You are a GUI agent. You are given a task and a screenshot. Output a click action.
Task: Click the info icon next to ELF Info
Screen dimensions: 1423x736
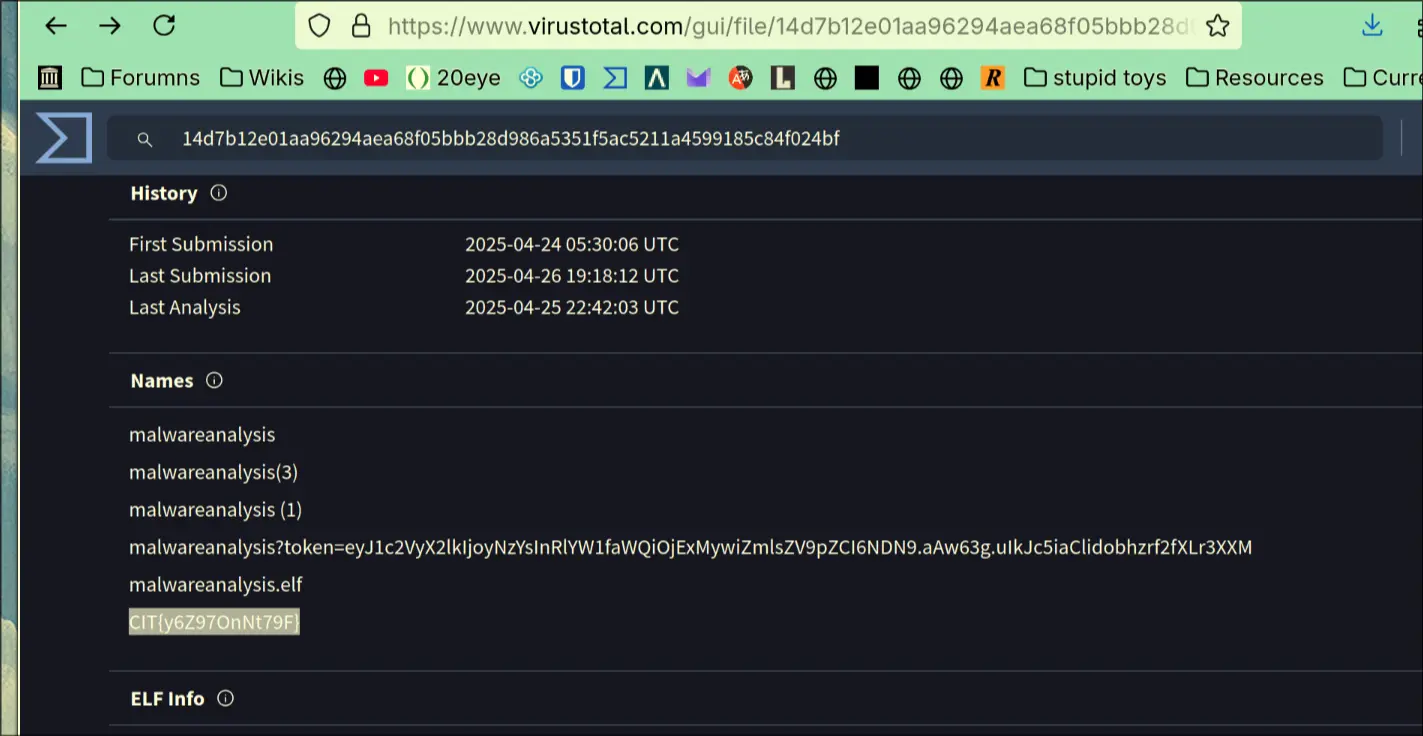(x=225, y=698)
